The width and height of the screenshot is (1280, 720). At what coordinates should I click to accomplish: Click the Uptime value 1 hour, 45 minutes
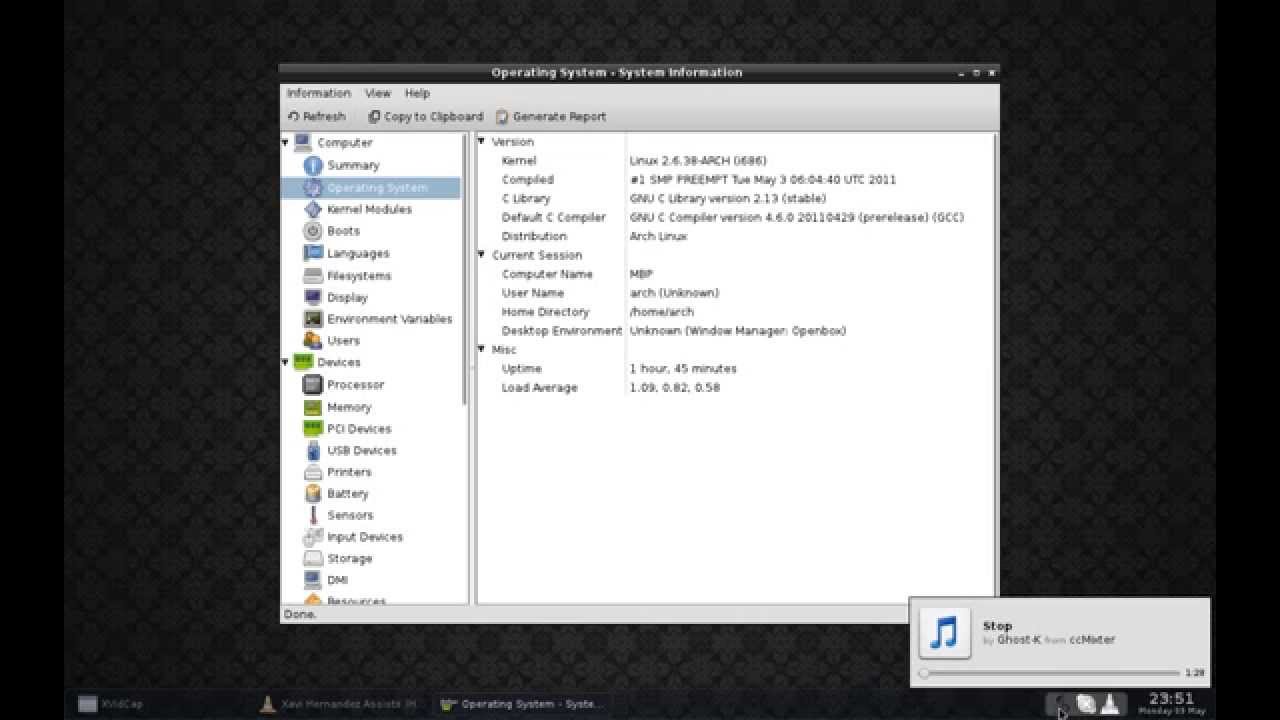point(683,369)
